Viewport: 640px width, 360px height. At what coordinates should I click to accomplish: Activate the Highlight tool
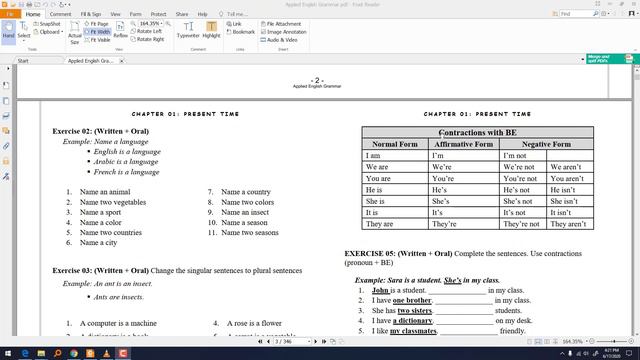click(x=211, y=30)
